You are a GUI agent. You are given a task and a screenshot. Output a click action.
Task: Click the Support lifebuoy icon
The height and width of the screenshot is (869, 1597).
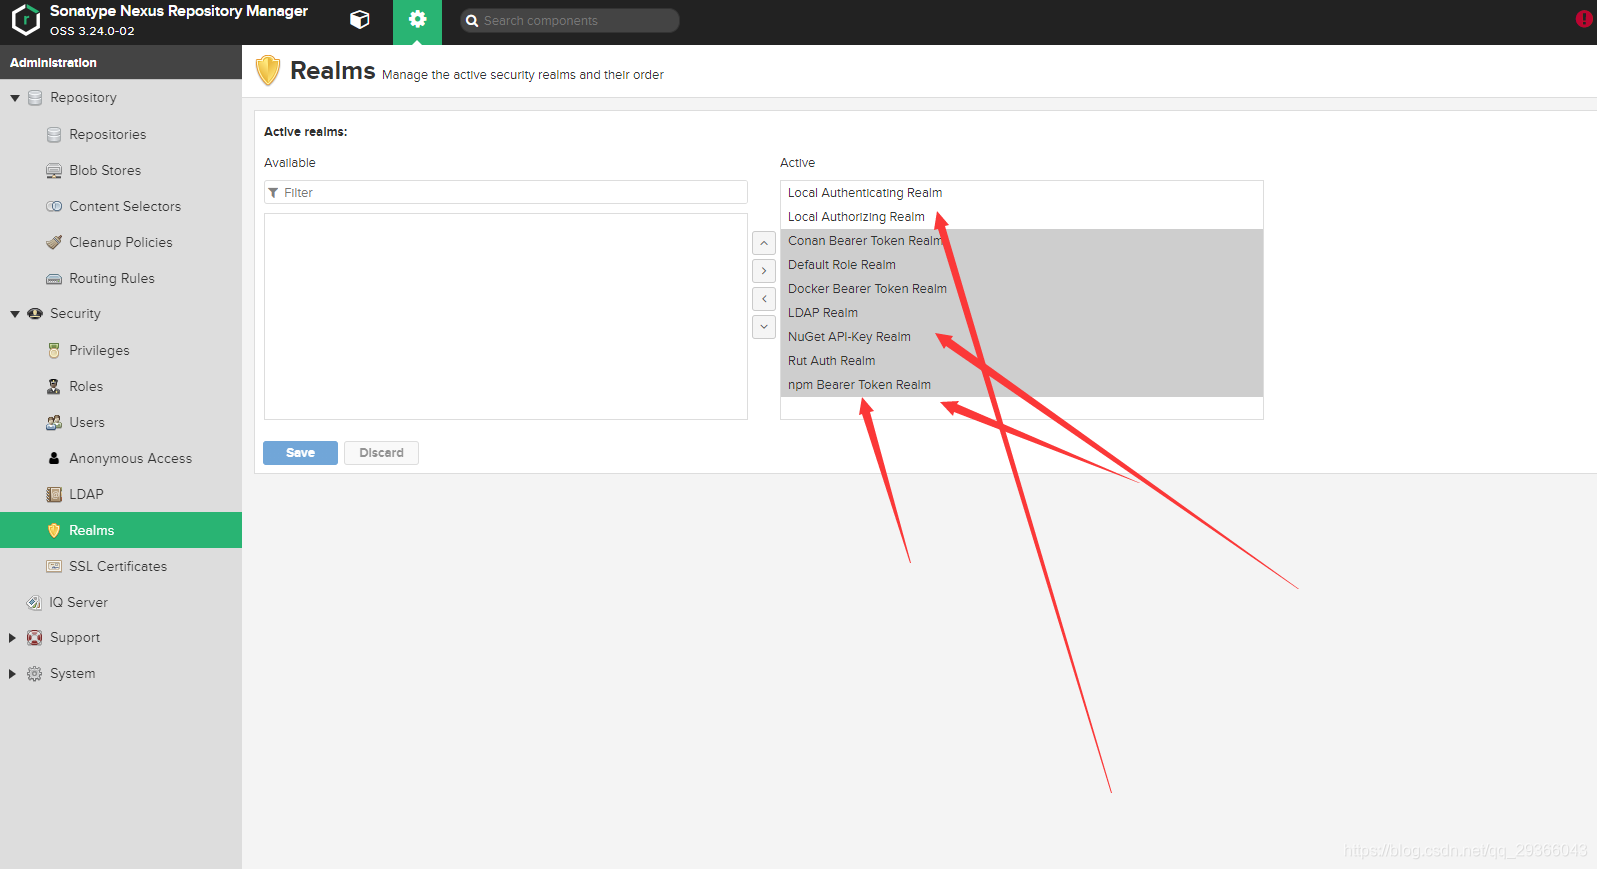(x=35, y=638)
